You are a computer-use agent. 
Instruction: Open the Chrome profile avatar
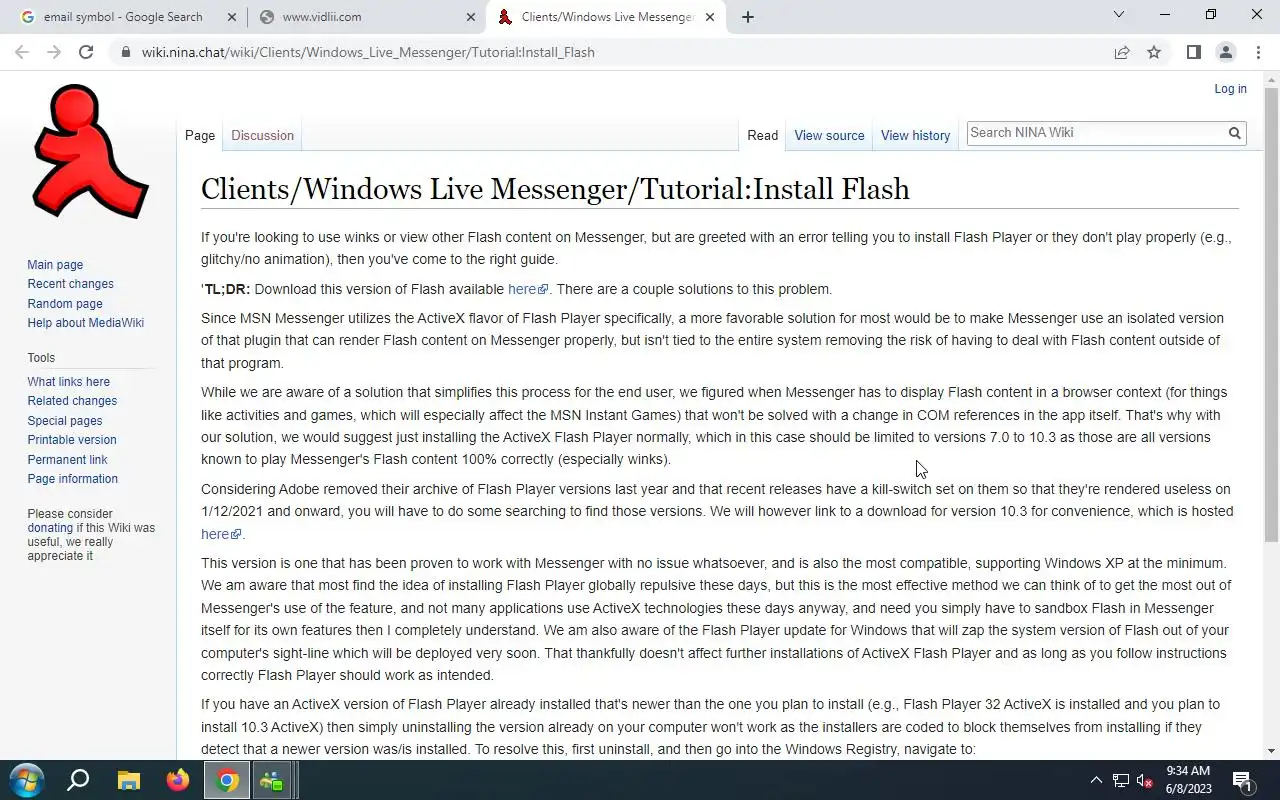[x=1225, y=52]
